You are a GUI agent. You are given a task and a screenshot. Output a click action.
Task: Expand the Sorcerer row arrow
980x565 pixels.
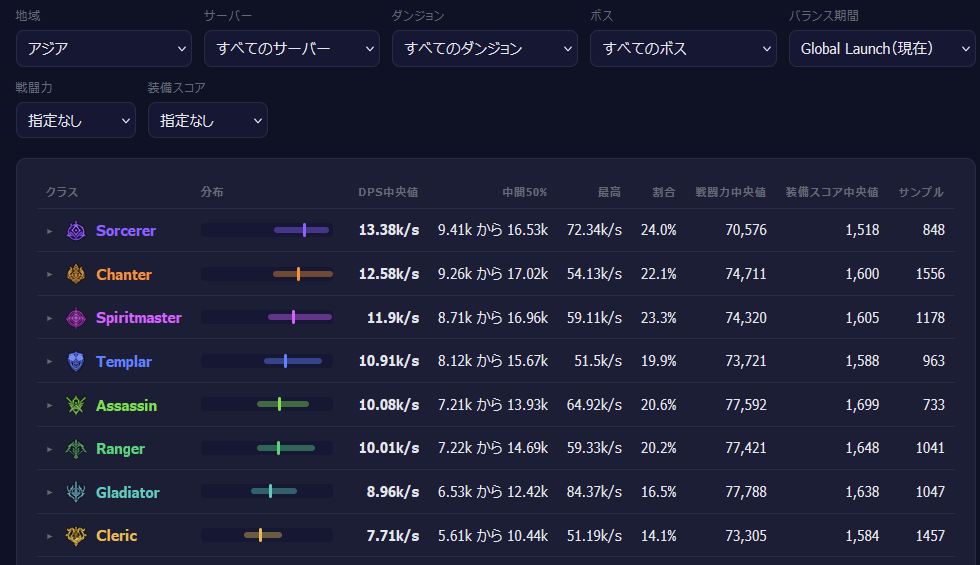click(49, 231)
